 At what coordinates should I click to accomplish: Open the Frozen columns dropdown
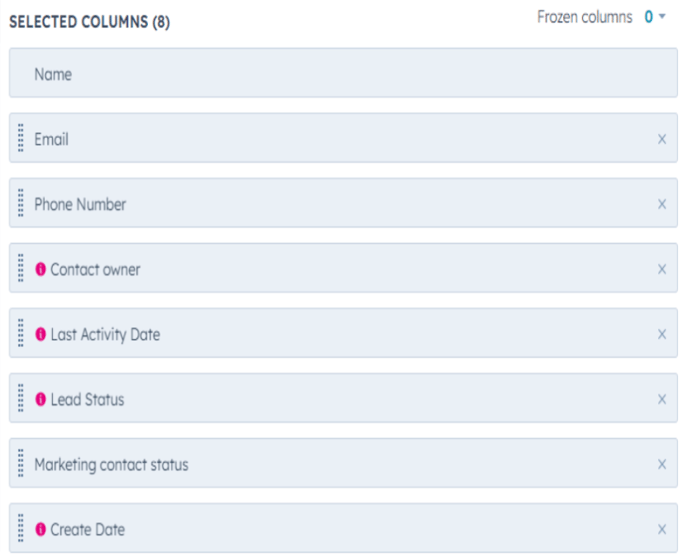coord(655,17)
